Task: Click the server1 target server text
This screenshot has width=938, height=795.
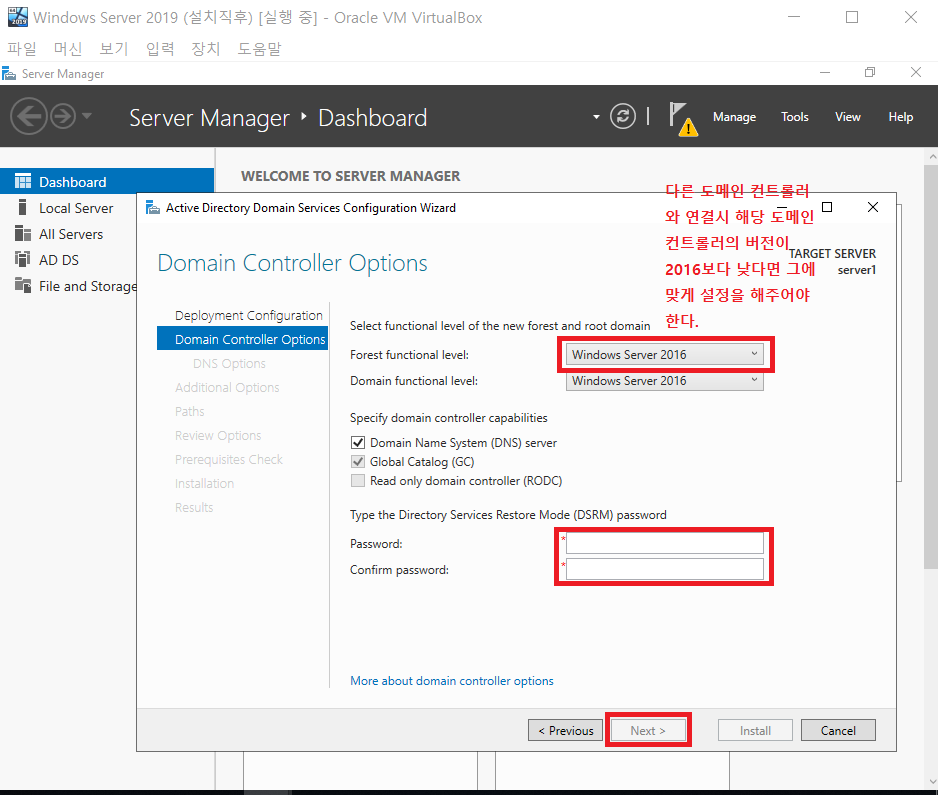Action: (x=857, y=270)
